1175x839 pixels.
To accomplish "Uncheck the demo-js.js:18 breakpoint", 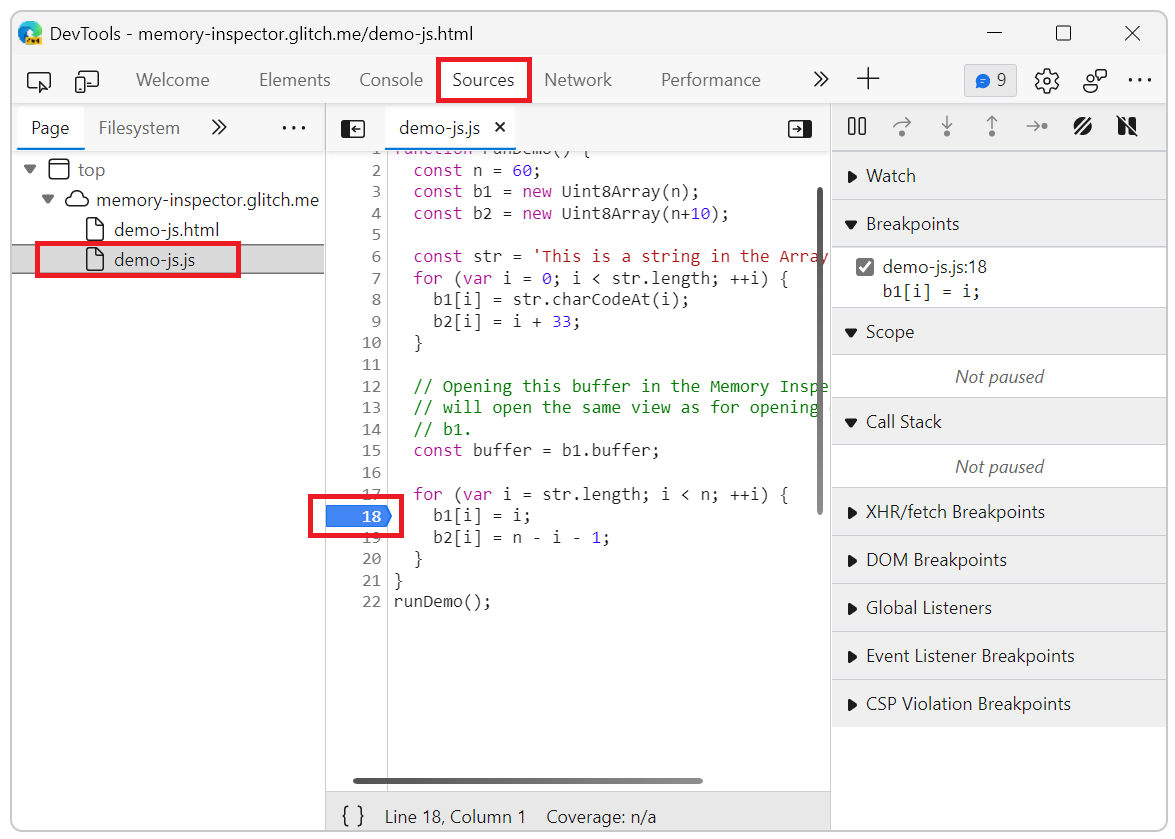I will point(865,266).
